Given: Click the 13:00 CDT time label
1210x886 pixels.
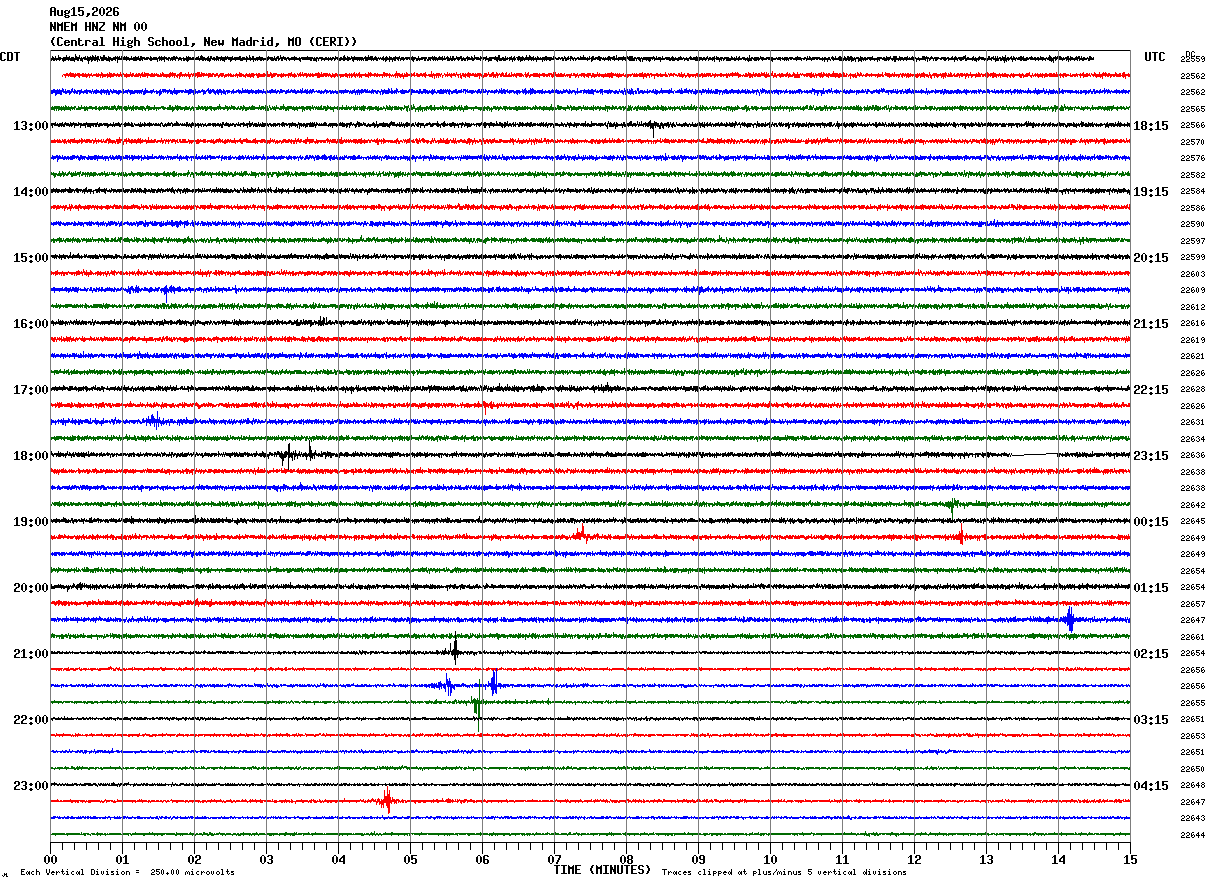Looking at the screenshot, I should (x=30, y=126).
